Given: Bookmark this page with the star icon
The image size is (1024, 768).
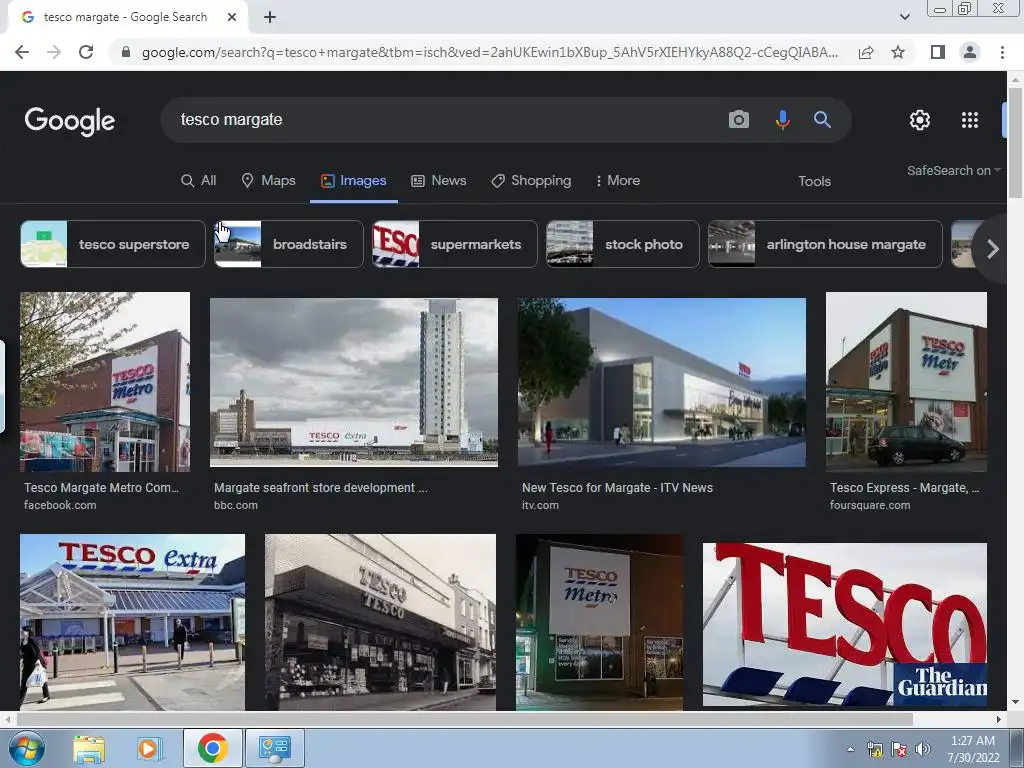Looking at the screenshot, I should click(x=898, y=52).
